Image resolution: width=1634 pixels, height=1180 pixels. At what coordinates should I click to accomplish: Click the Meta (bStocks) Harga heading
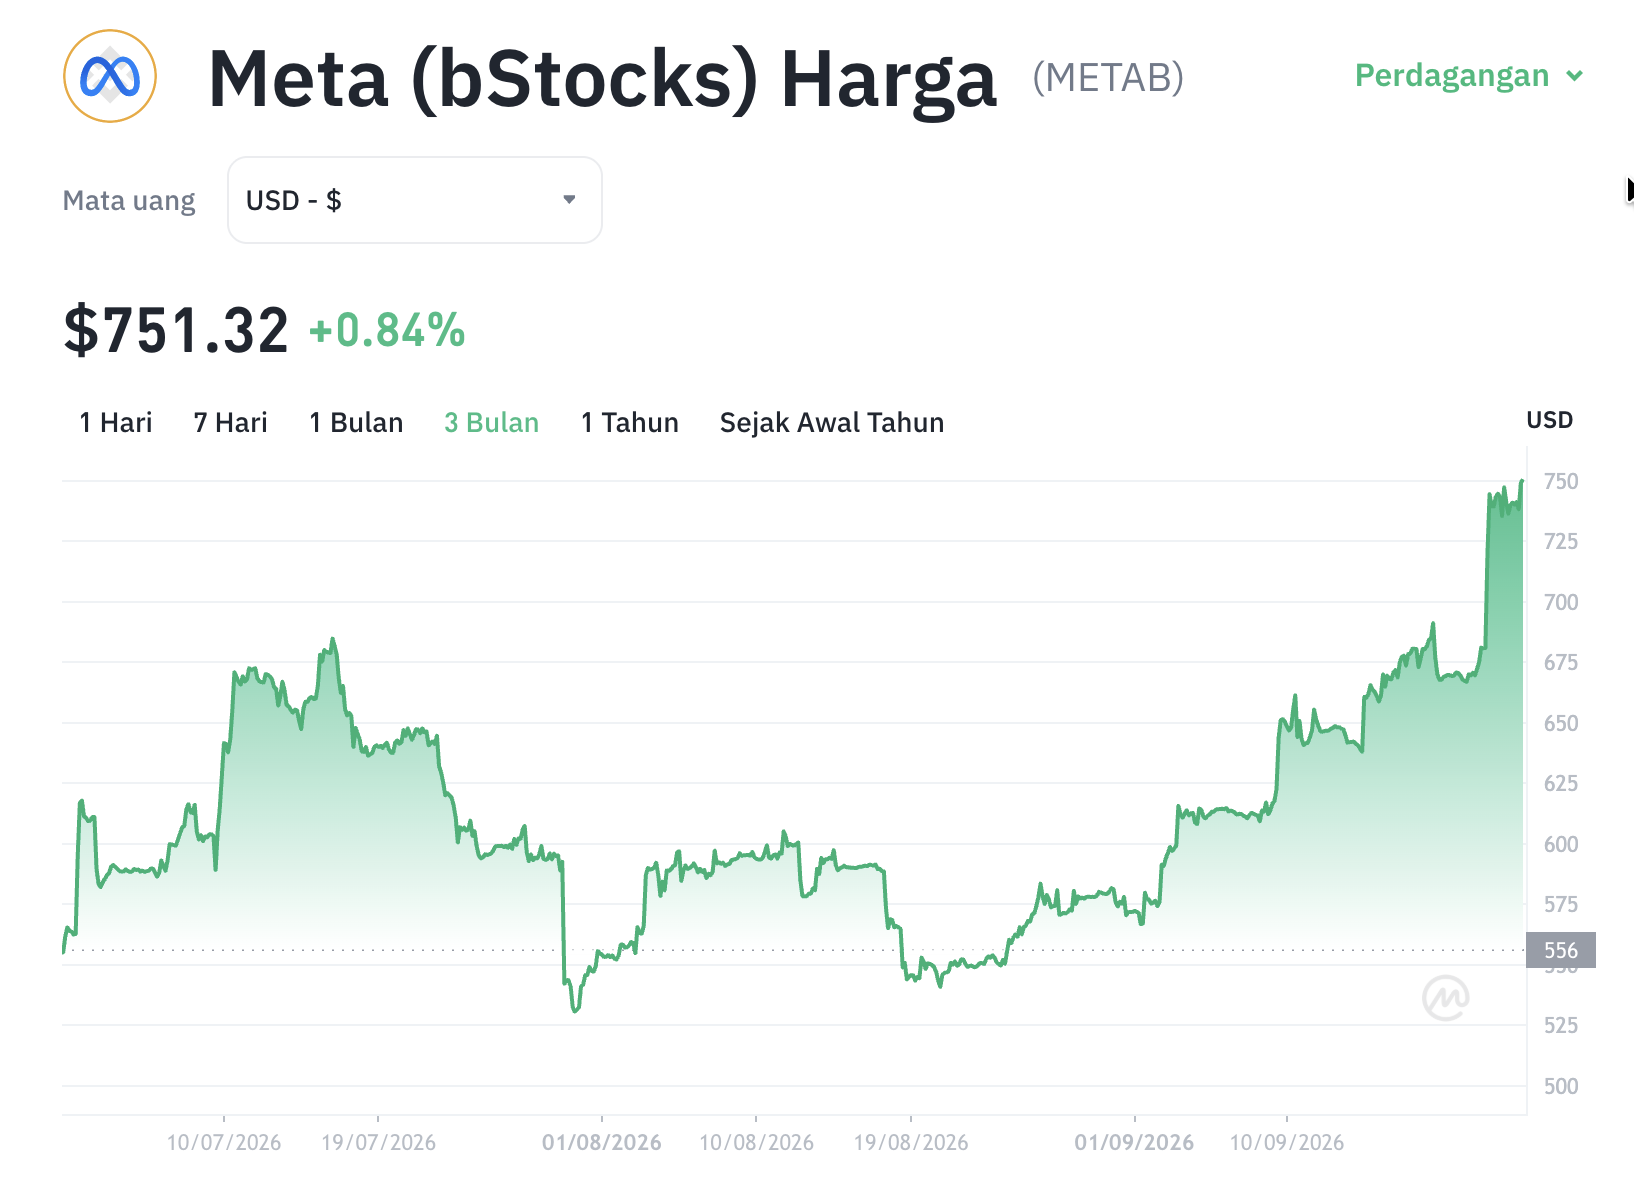point(603,79)
